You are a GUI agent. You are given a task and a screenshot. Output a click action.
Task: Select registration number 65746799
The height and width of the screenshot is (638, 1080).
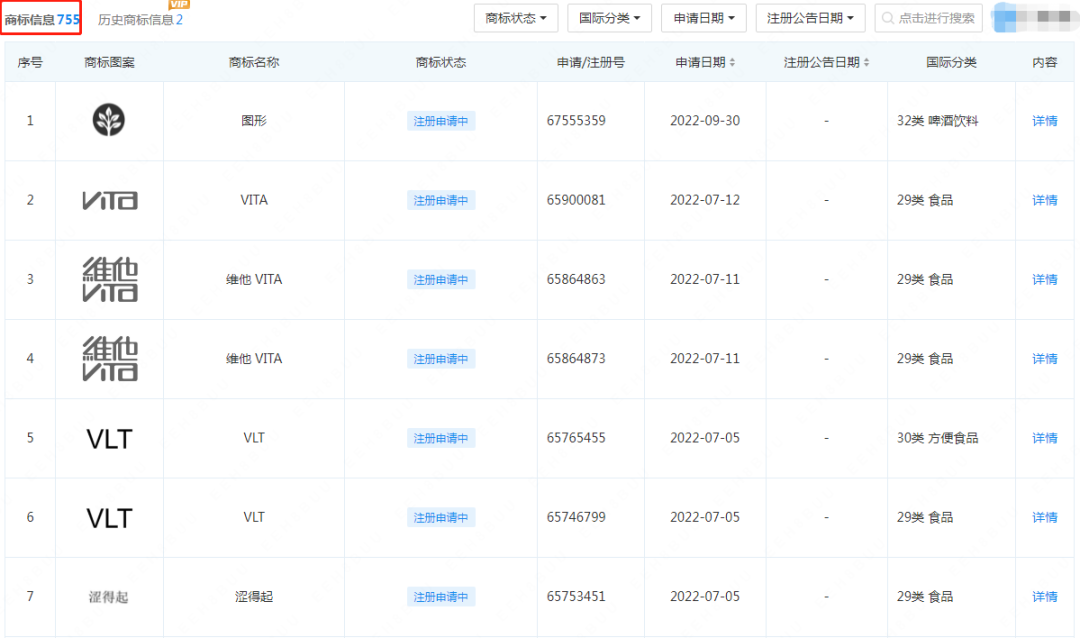[576, 517]
